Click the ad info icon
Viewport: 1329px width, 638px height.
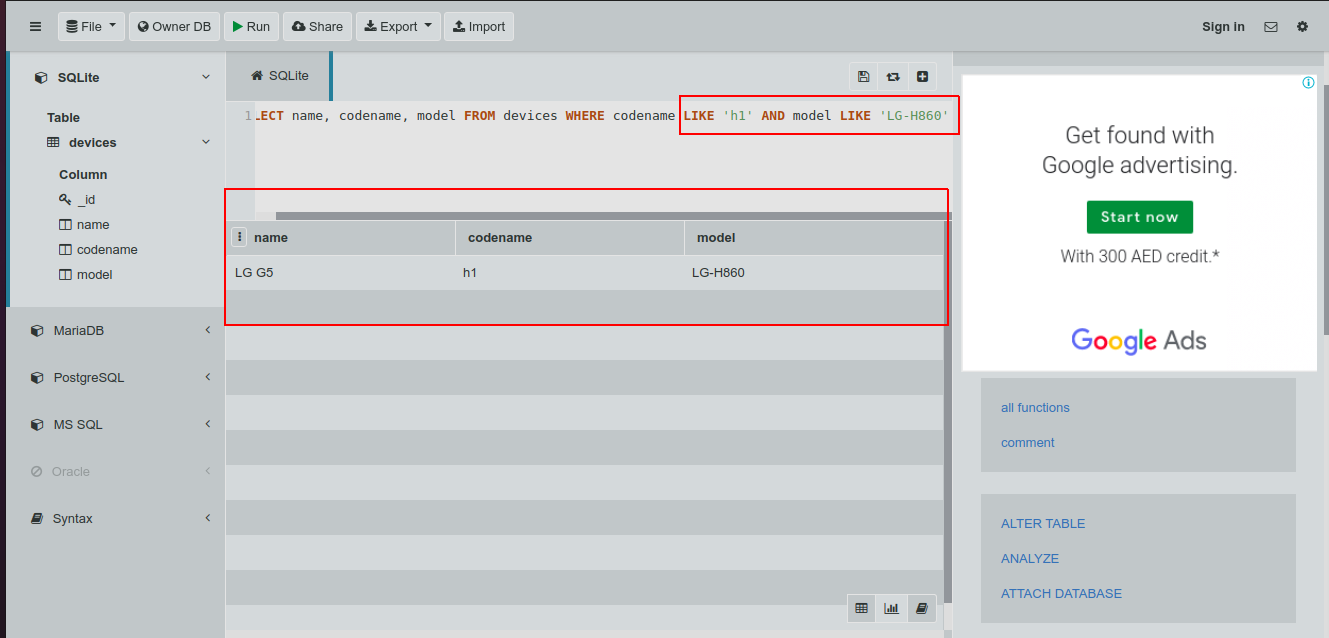[x=1308, y=83]
